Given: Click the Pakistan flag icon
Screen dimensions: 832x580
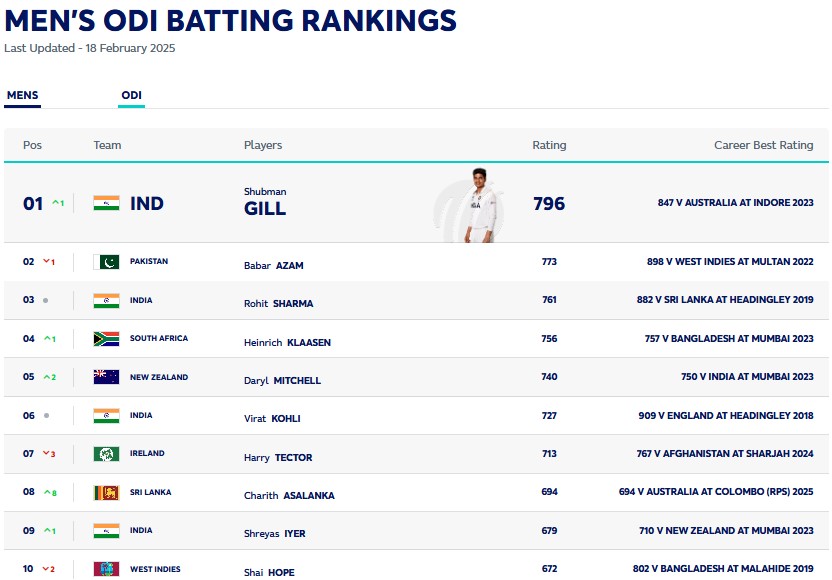Looking at the screenshot, I should (106, 262).
